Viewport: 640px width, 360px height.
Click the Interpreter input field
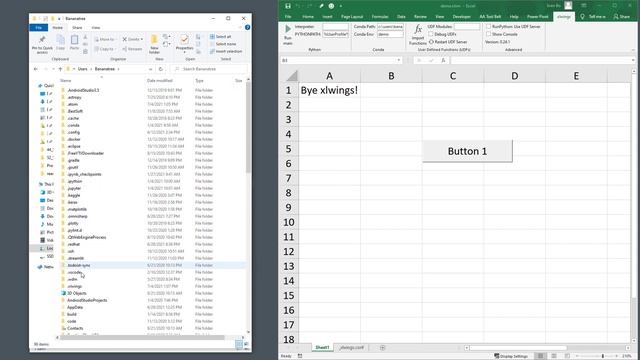(336, 26)
